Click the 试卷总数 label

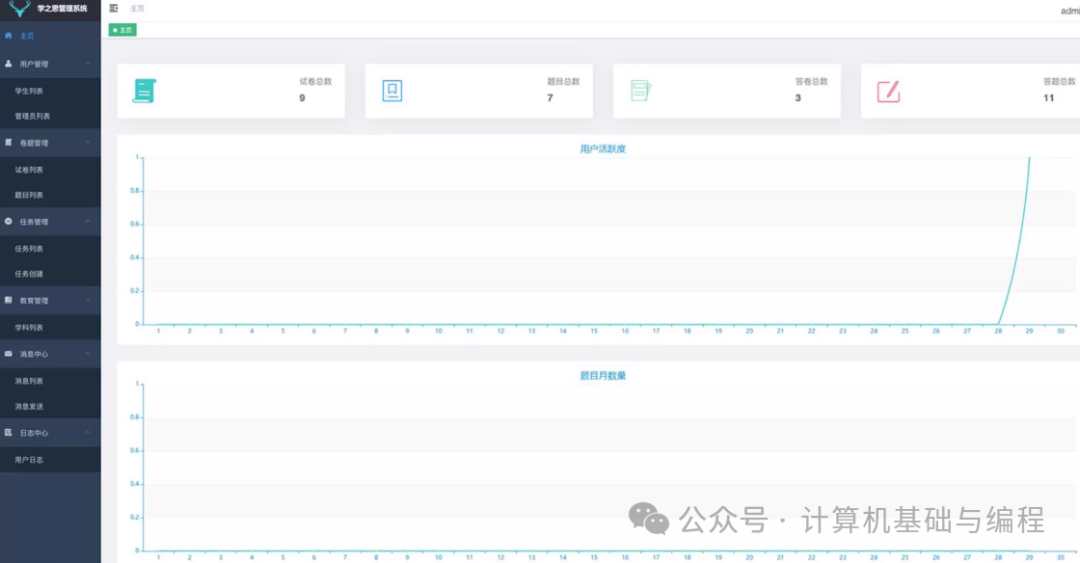[315, 81]
